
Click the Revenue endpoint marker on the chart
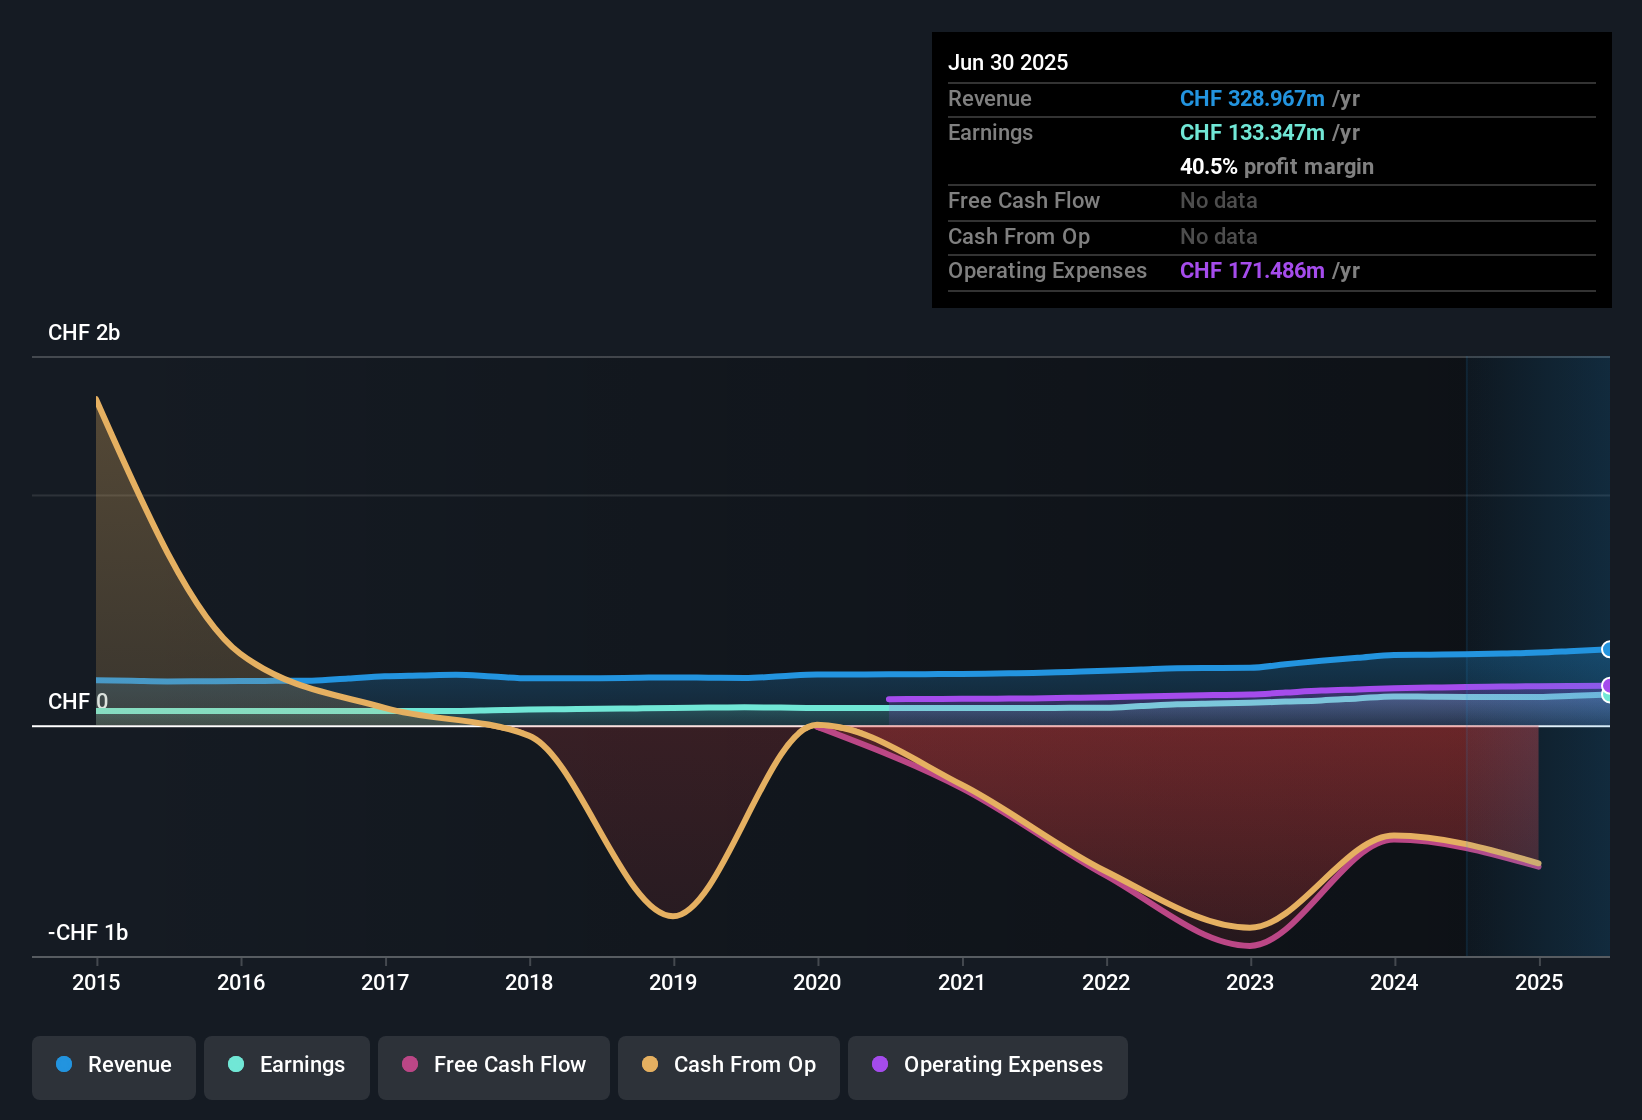pos(1606,649)
